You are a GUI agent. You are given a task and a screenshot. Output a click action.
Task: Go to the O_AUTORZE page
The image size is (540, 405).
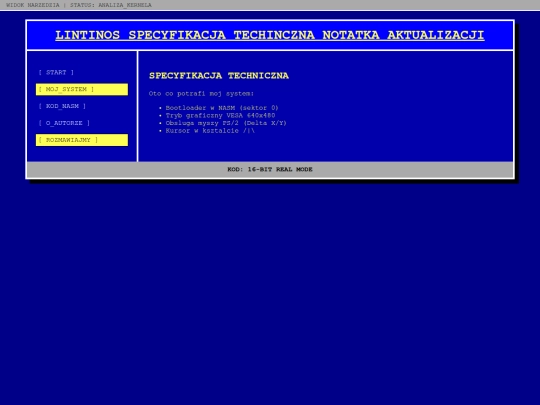pos(64,123)
